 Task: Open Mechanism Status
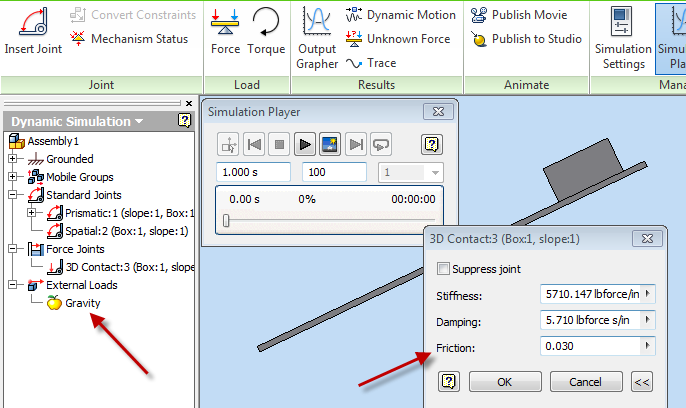130,39
